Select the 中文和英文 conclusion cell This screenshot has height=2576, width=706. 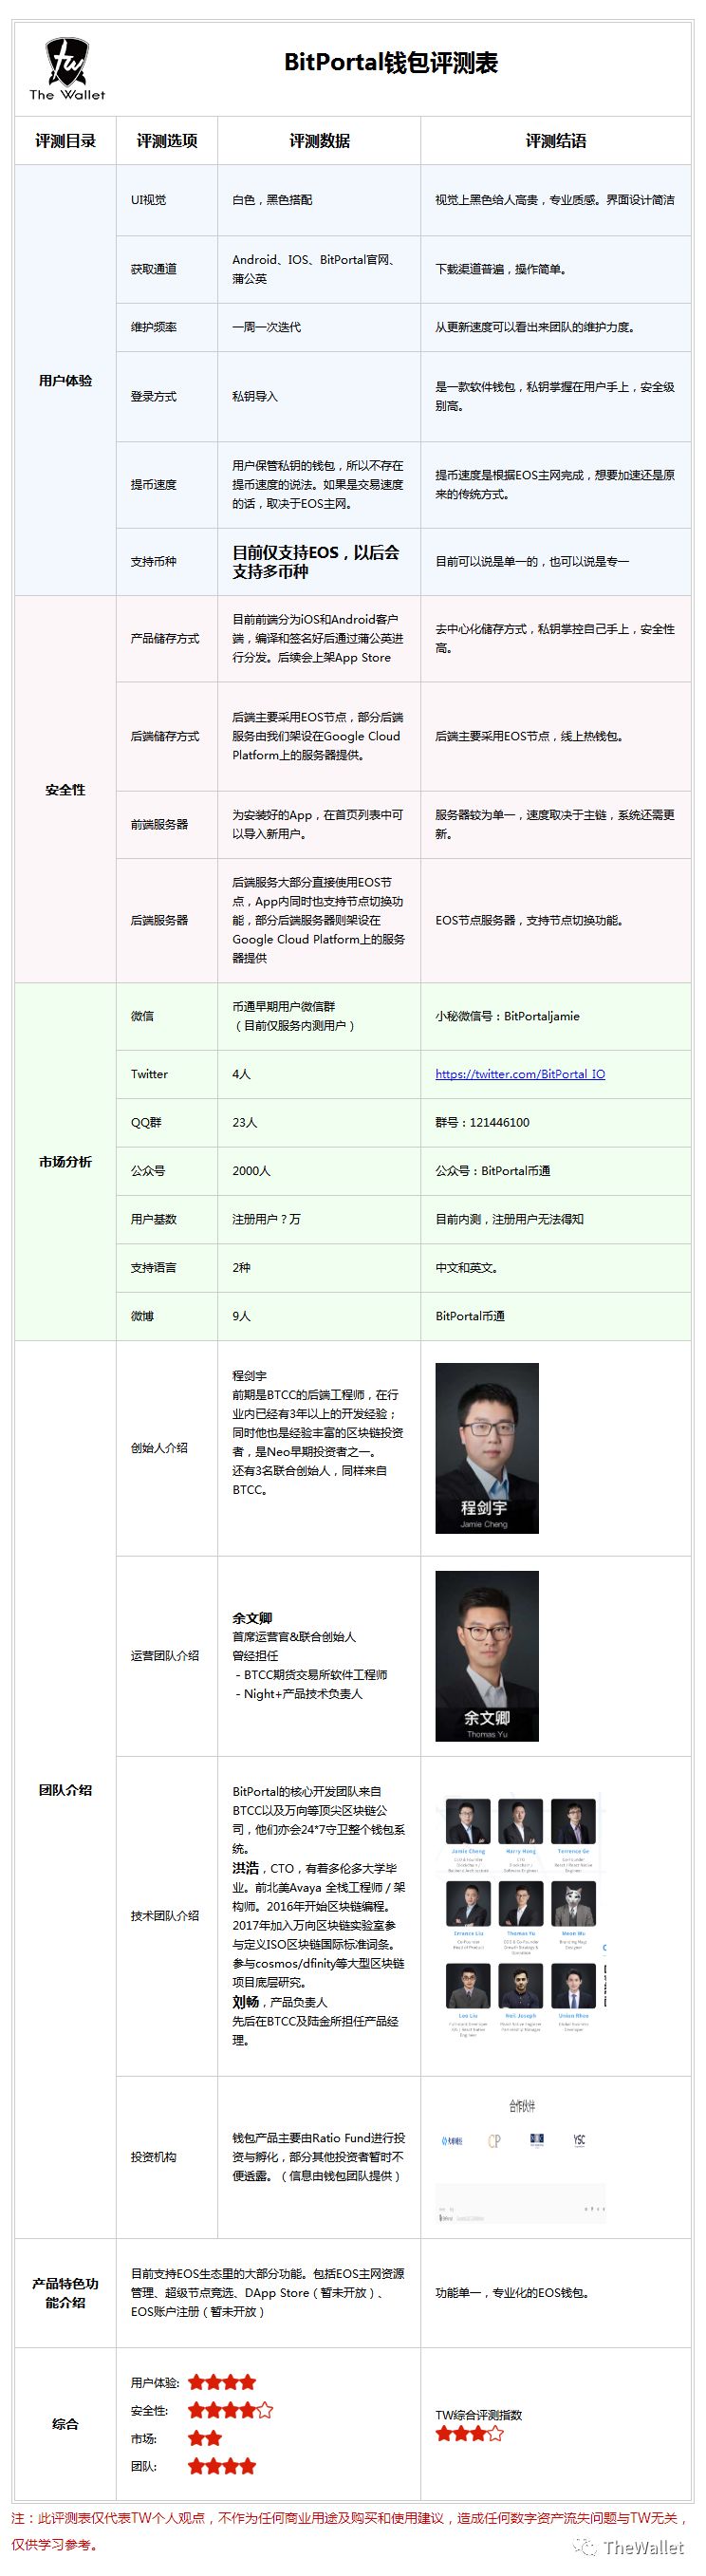556,1268
